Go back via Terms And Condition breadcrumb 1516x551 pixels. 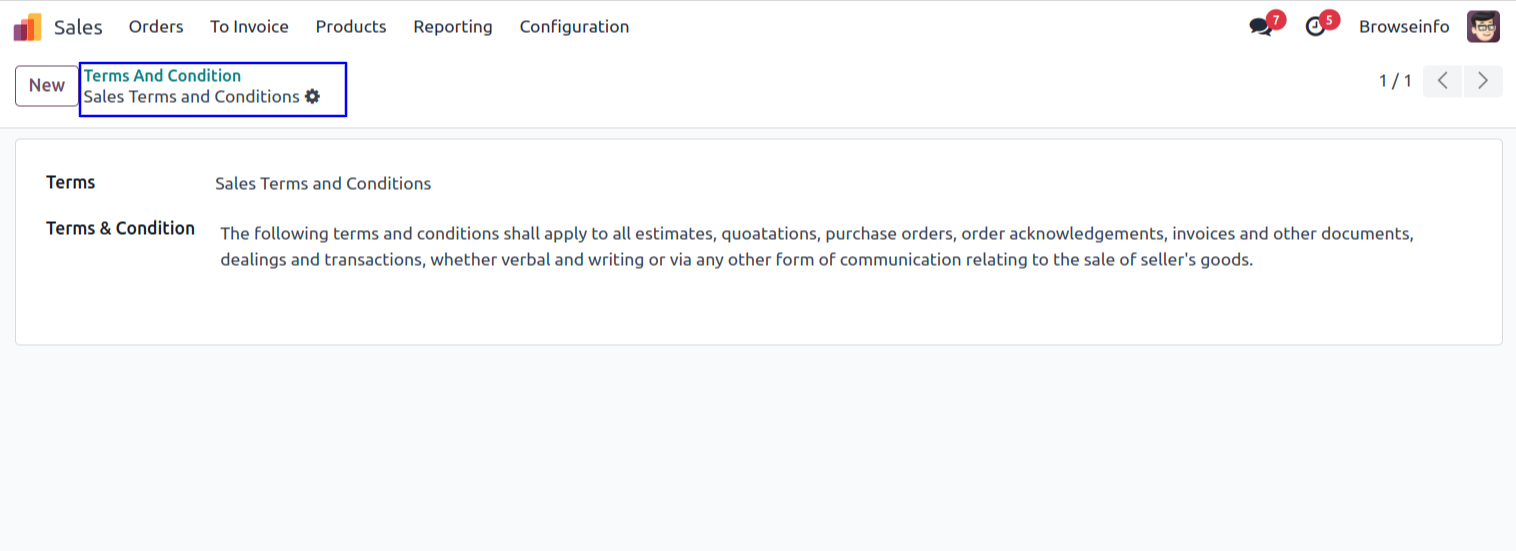pos(162,76)
